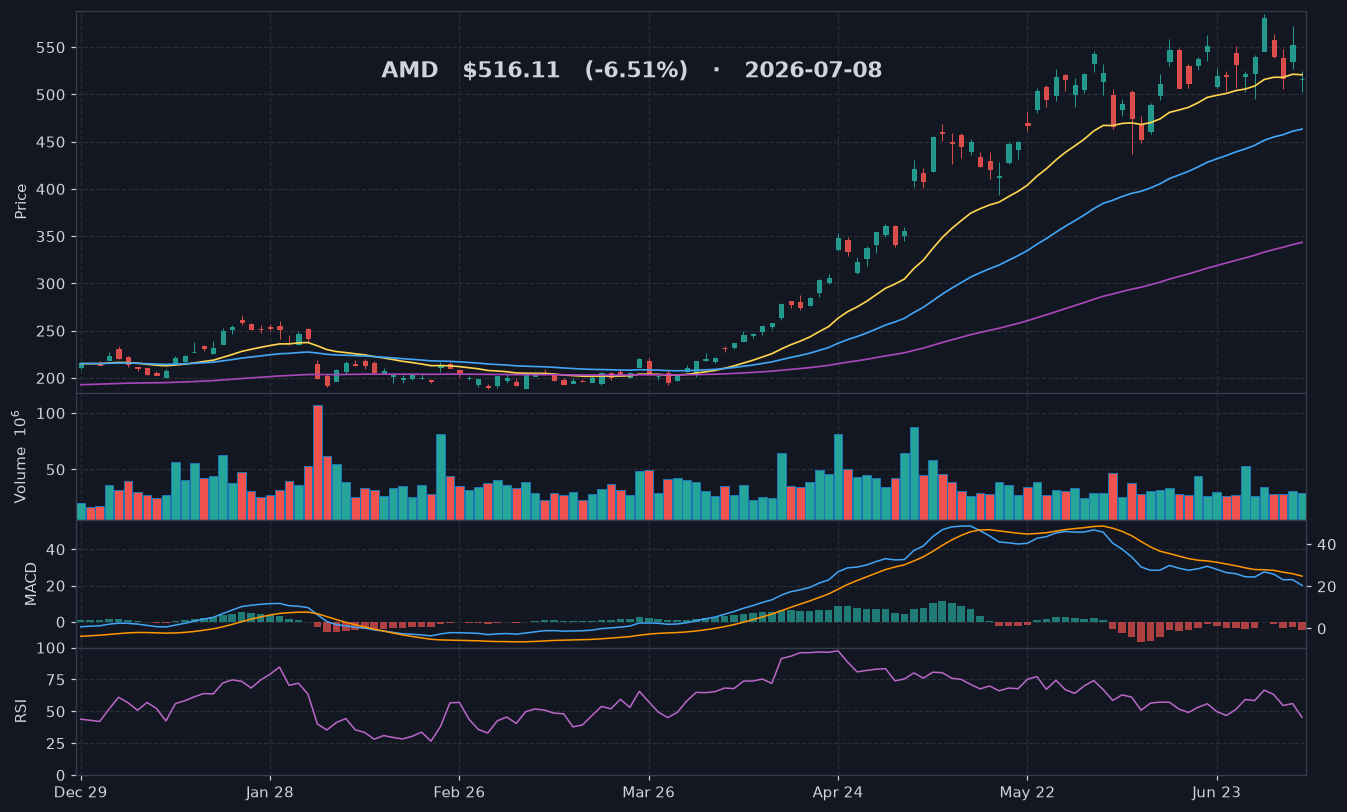
Task: Click the 0 tick on RSI axis
Action: (x=60, y=775)
